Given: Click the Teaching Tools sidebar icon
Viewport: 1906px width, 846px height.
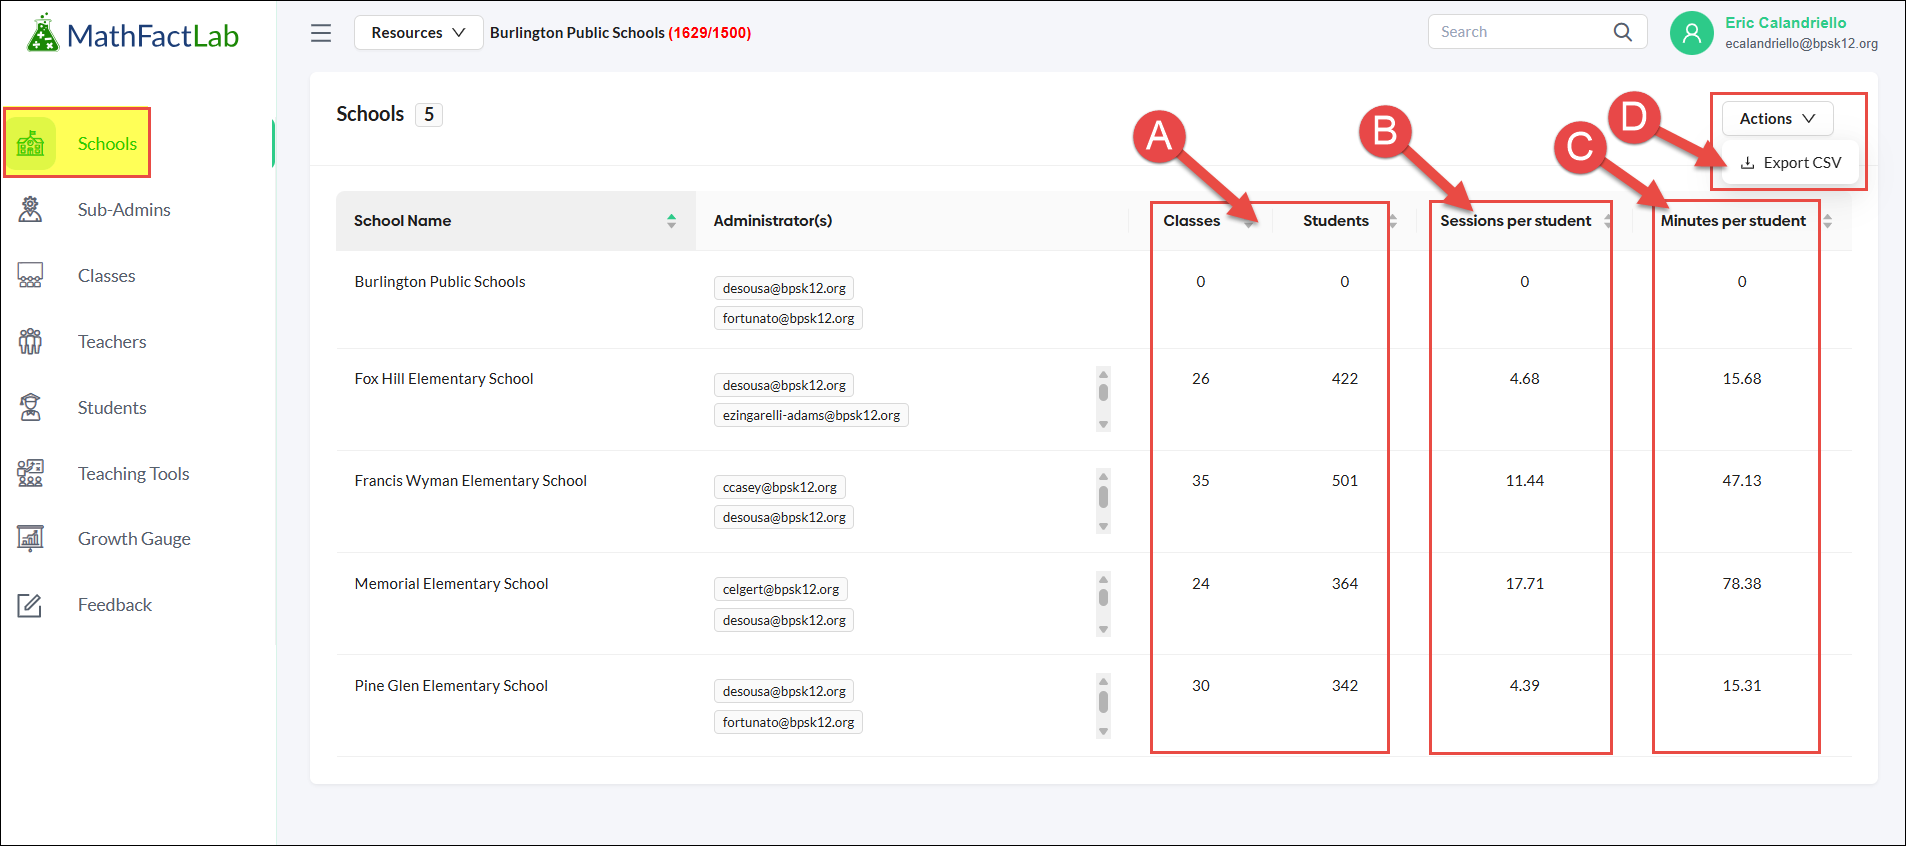Looking at the screenshot, I should (31, 473).
